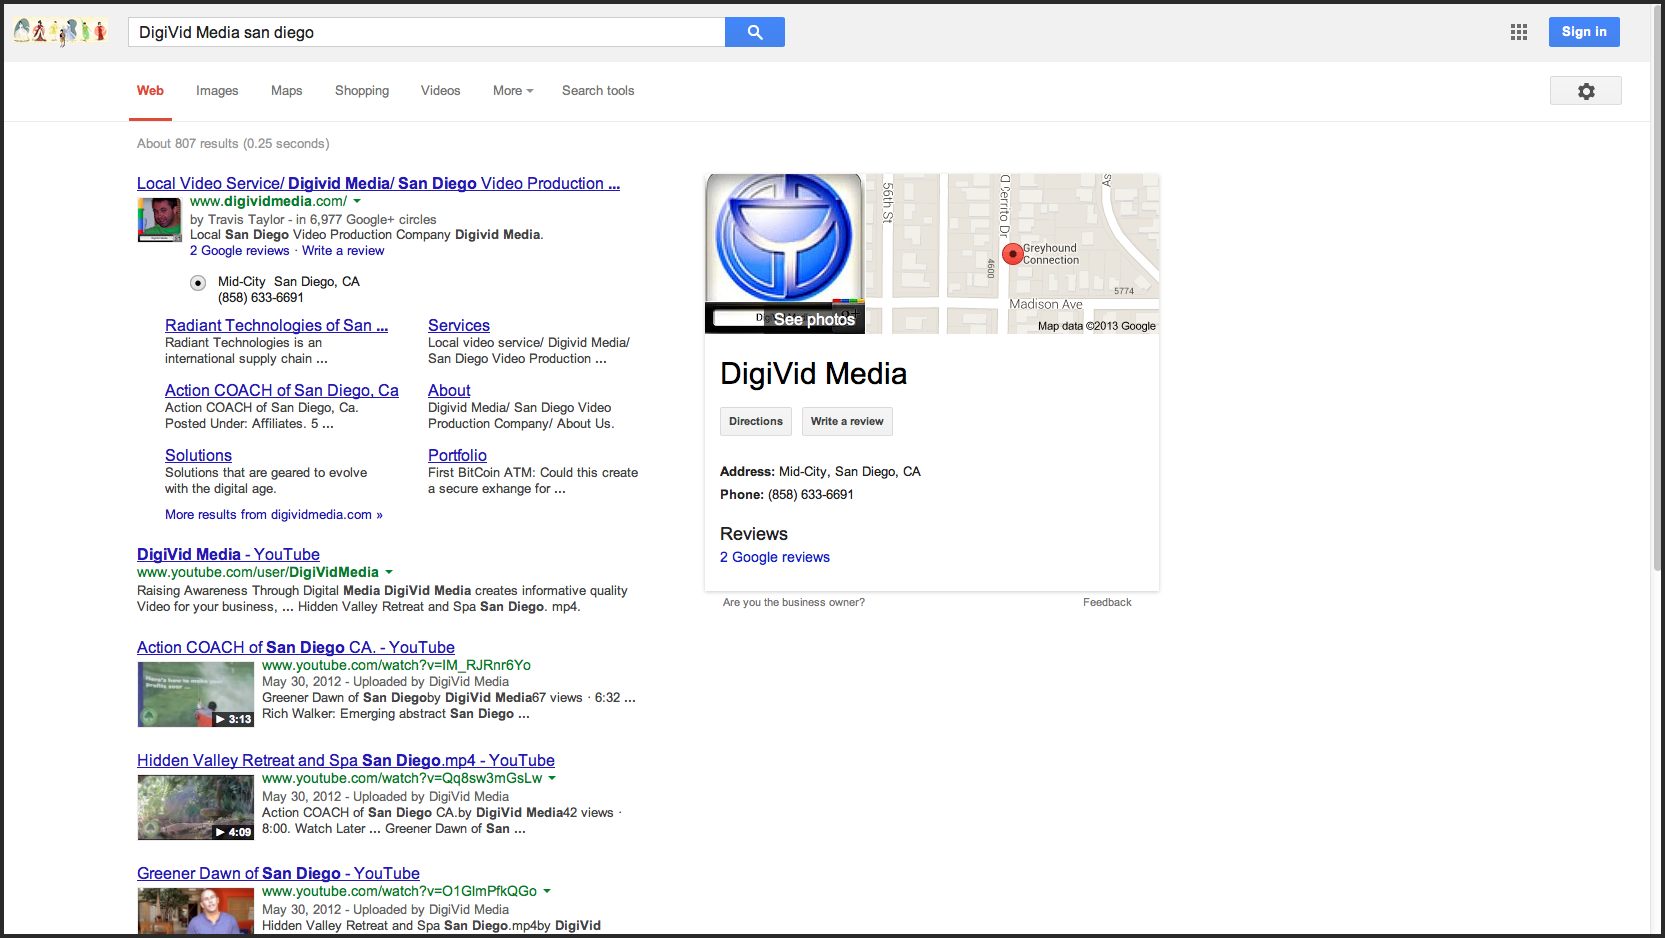This screenshot has width=1665, height=938.
Task: Open Local Video Service Digivid Media result
Action: click(378, 184)
